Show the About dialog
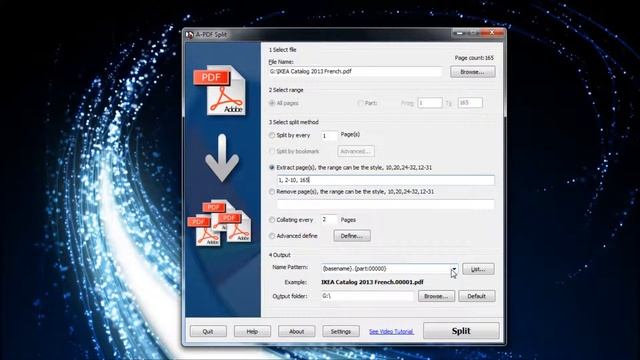Screen dimensions: 640x360 pyautogui.click(x=297, y=331)
